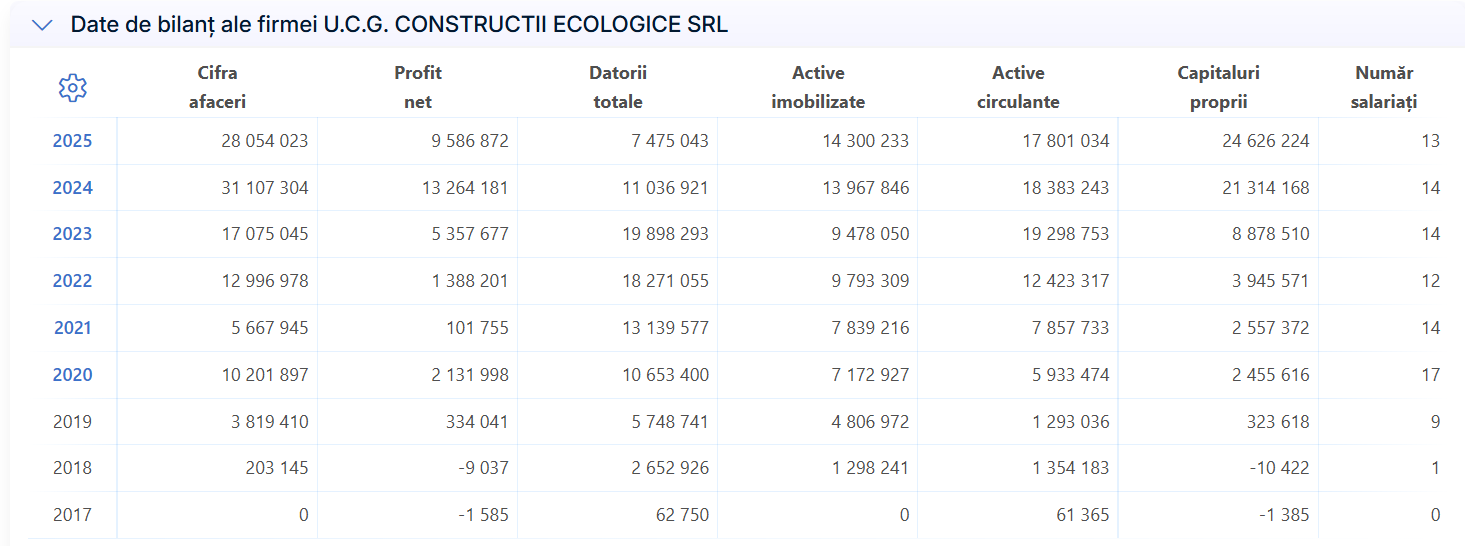The width and height of the screenshot is (1465, 546).
Task: Click the value 323 618
Action: pos(1280,422)
